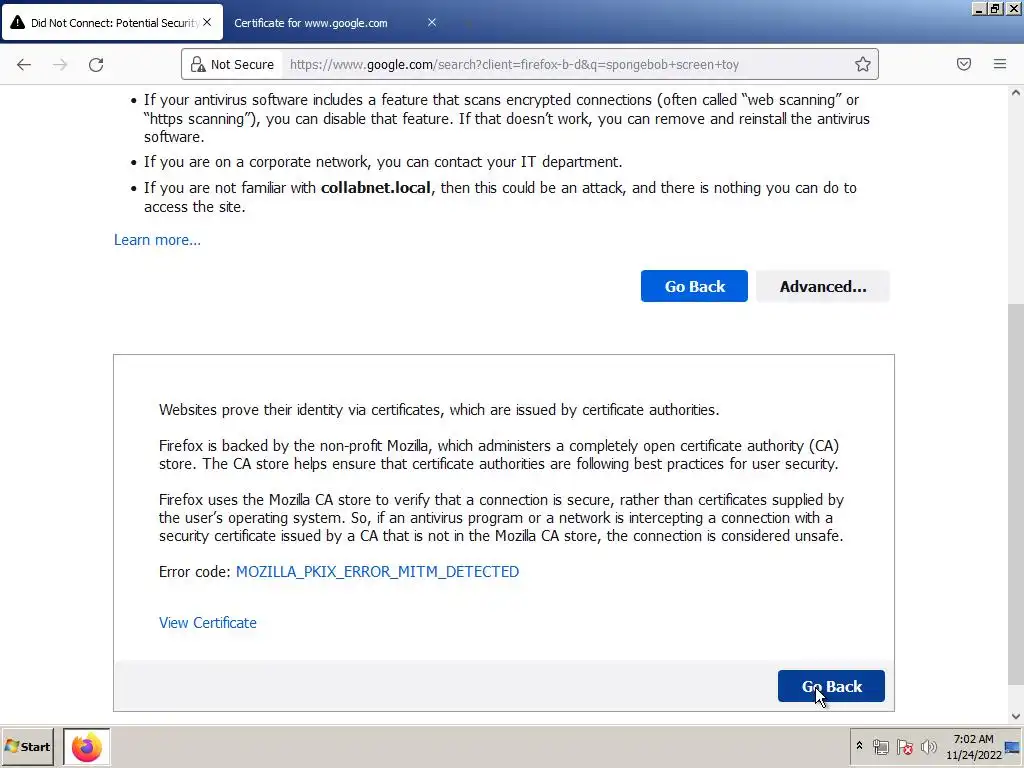Viewport: 1024px width, 768px height.
Task: Click the Show desktop icon beside the clock
Action: (1013, 746)
